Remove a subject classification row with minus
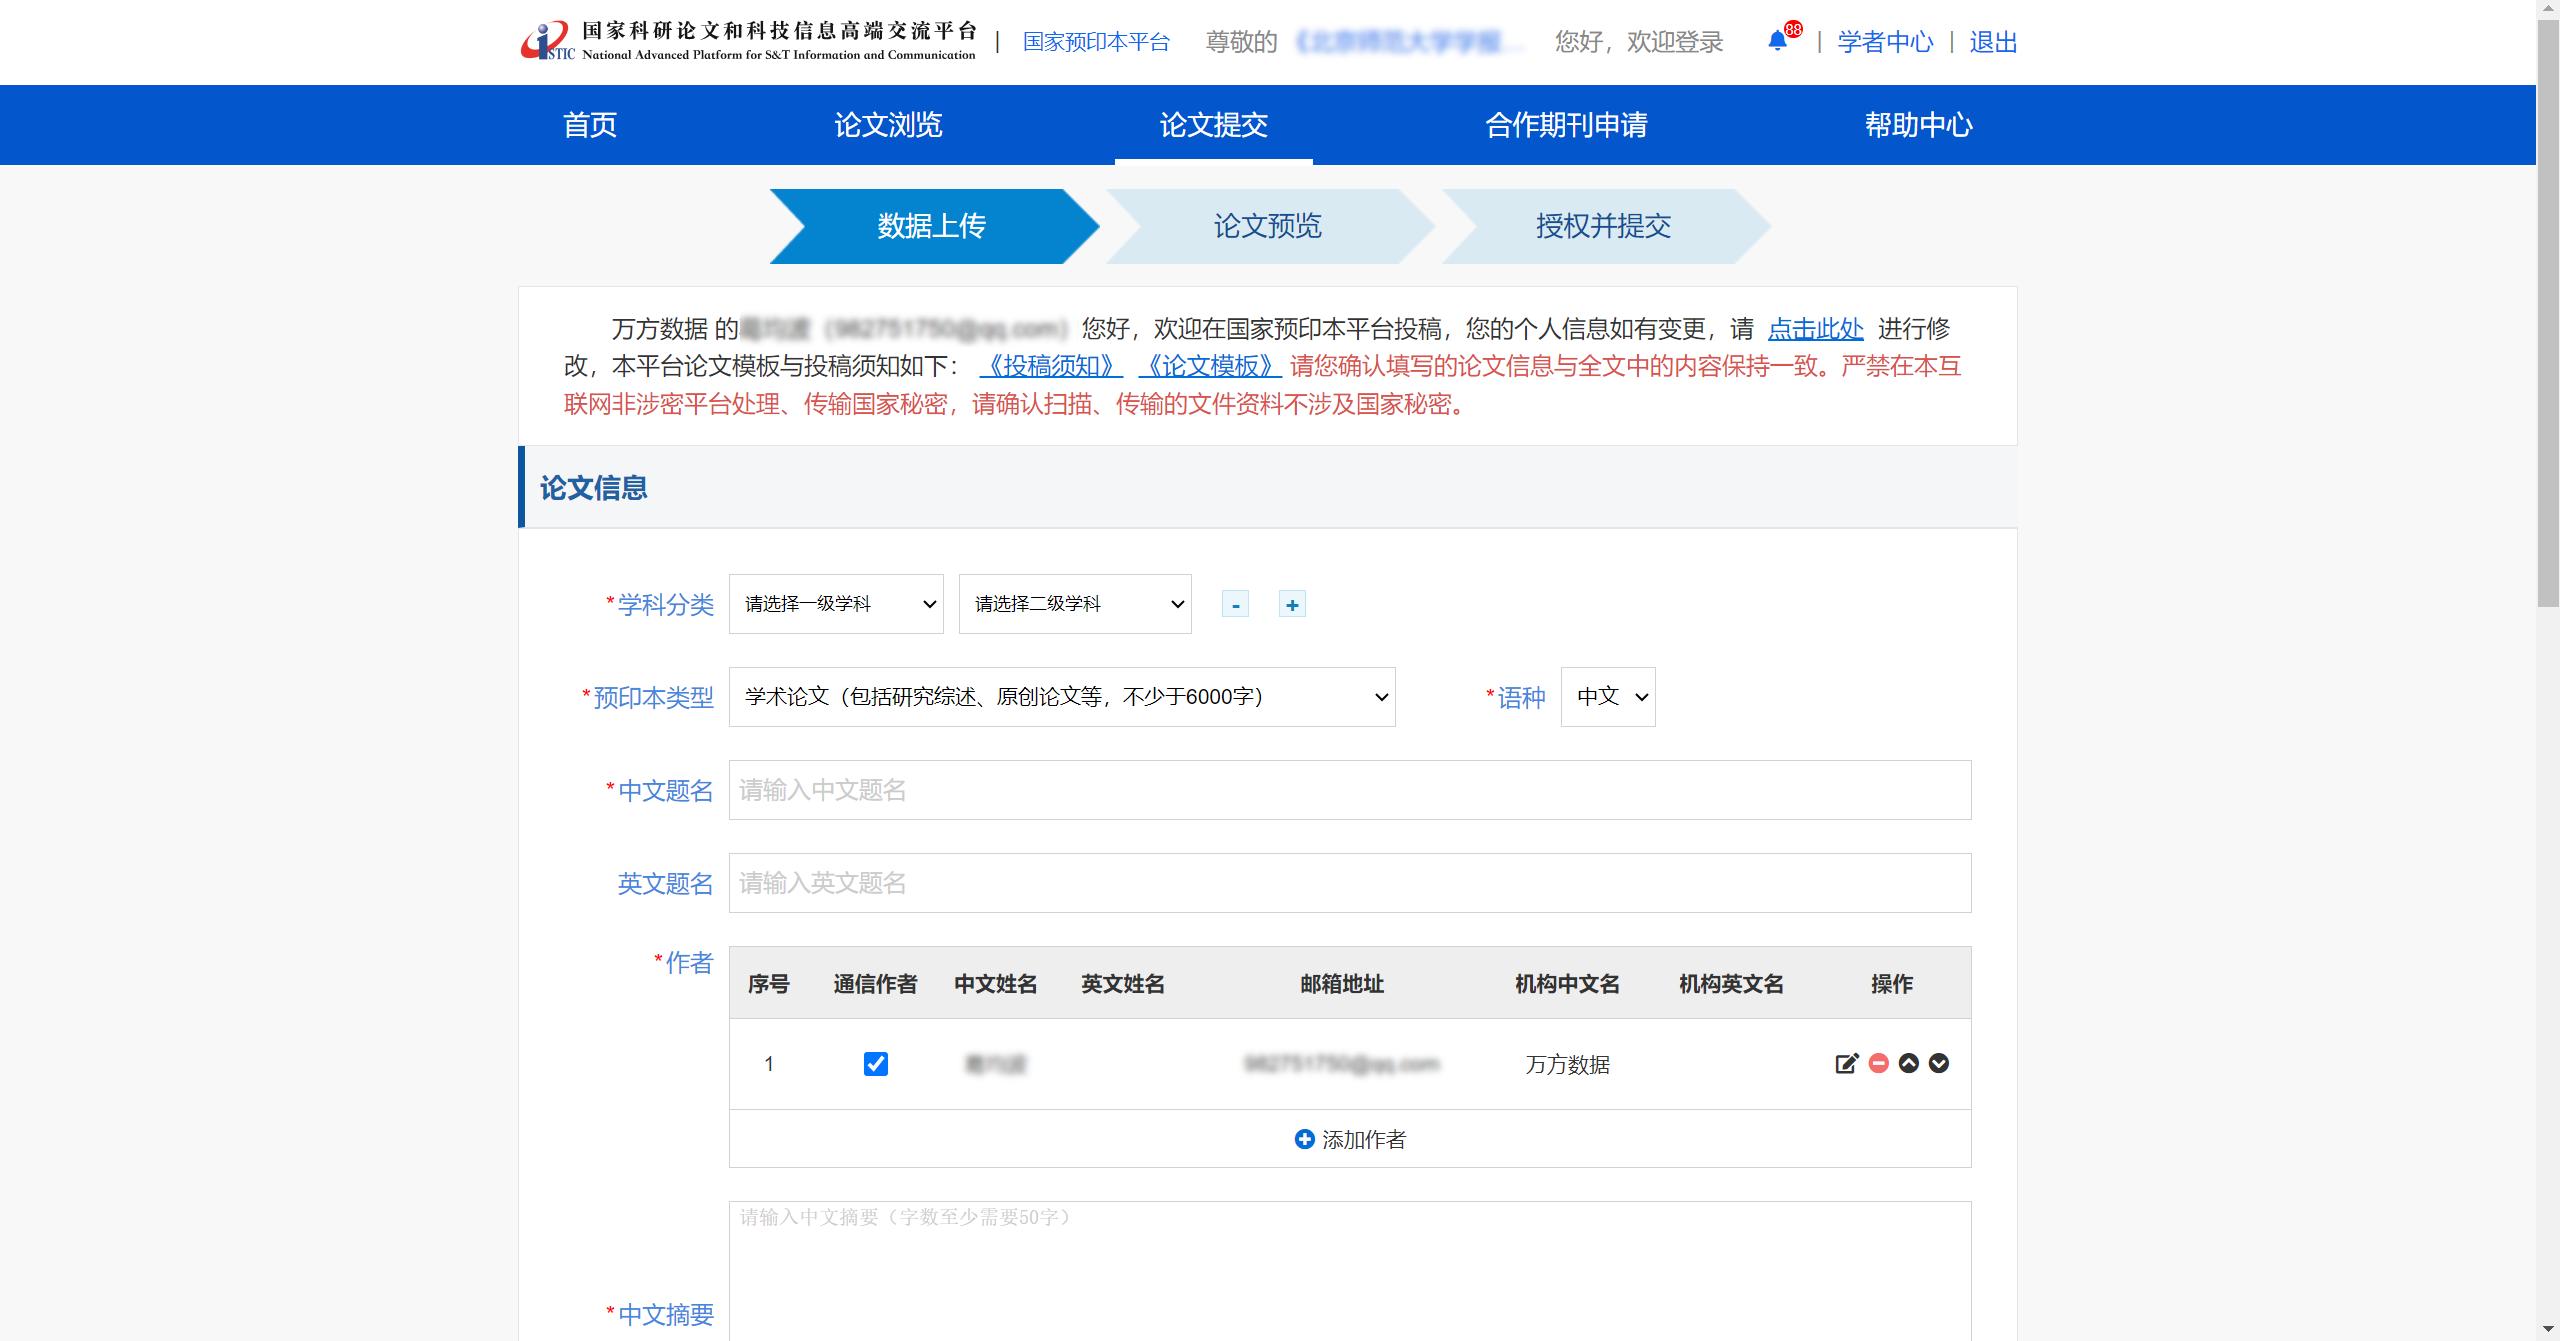 click(x=1236, y=604)
